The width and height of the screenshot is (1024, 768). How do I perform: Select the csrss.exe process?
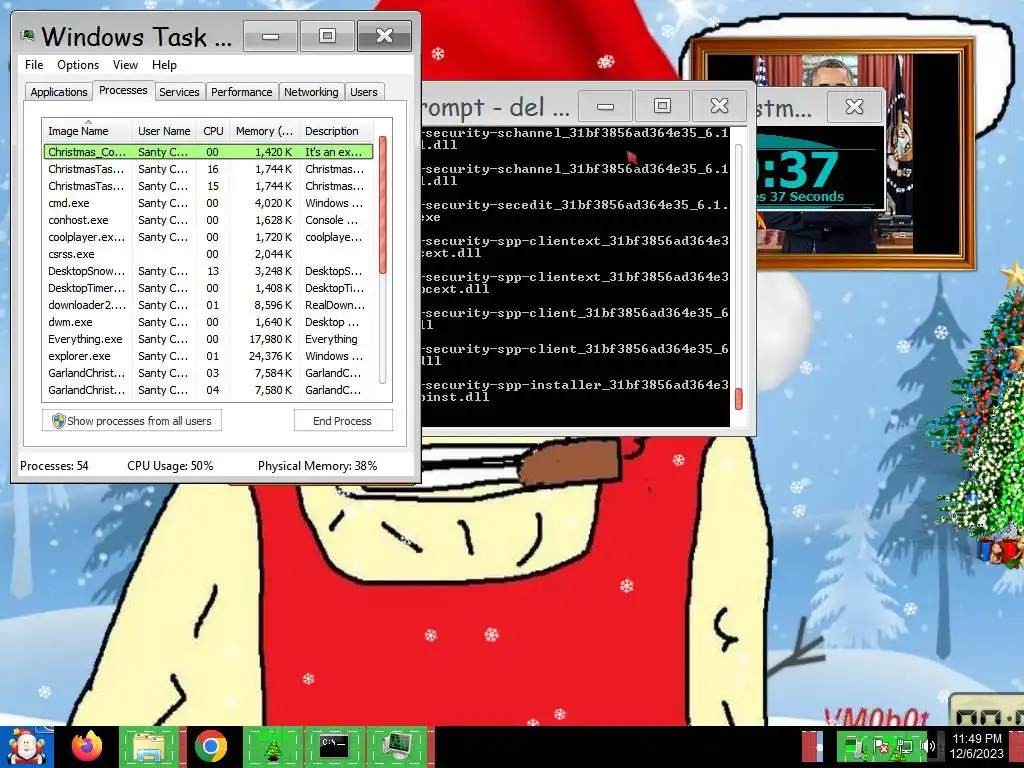point(208,254)
